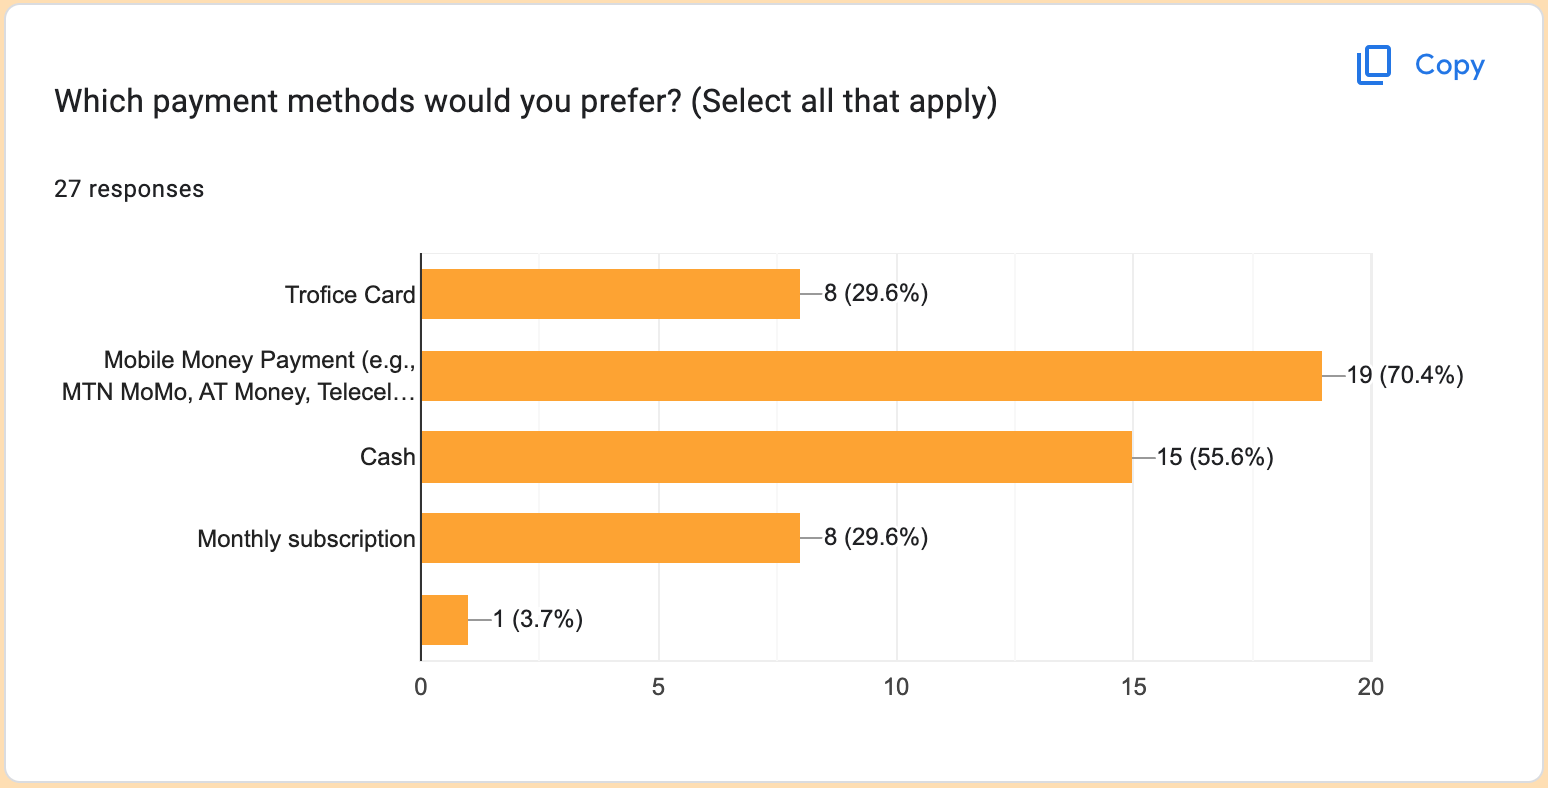Click the 8 (29.6%) label beside Monthly subscription
The height and width of the screenshot is (788, 1548).
[x=876, y=538]
